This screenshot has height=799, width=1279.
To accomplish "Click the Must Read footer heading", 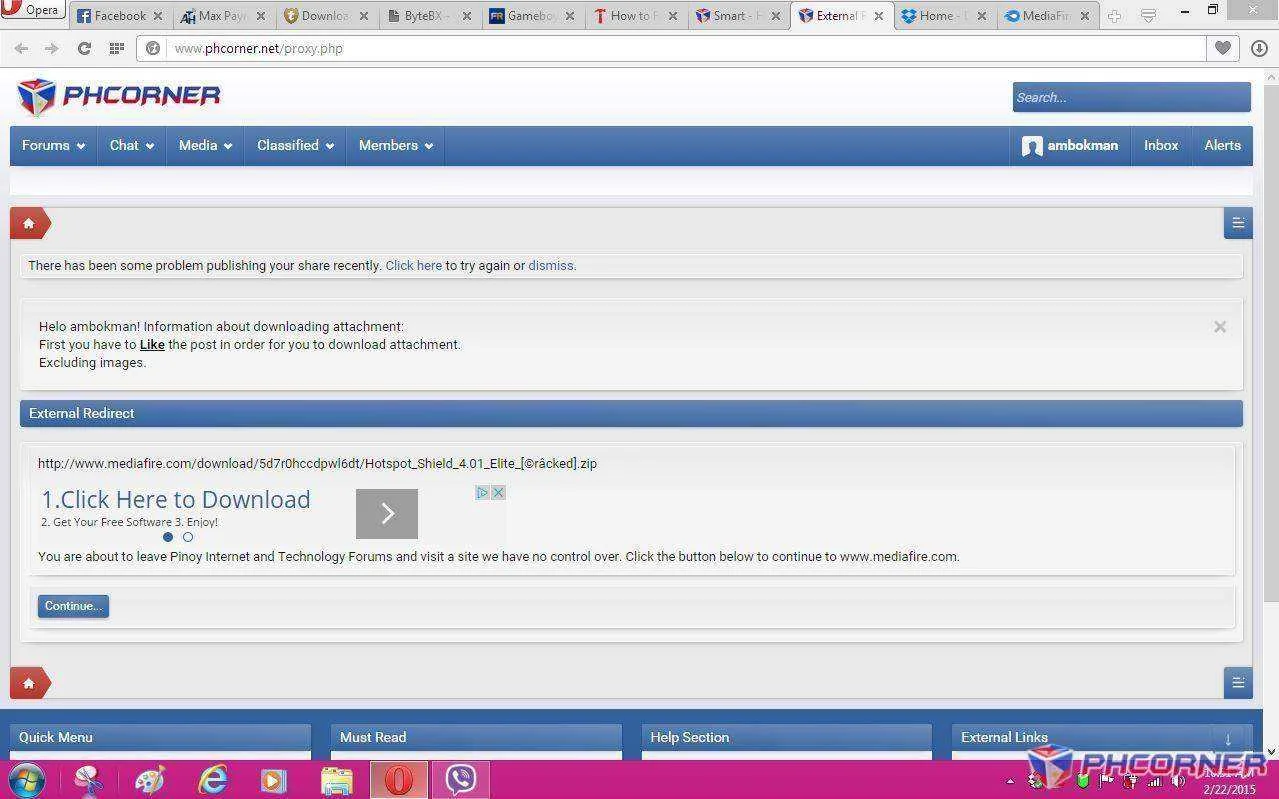I will (373, 738).
